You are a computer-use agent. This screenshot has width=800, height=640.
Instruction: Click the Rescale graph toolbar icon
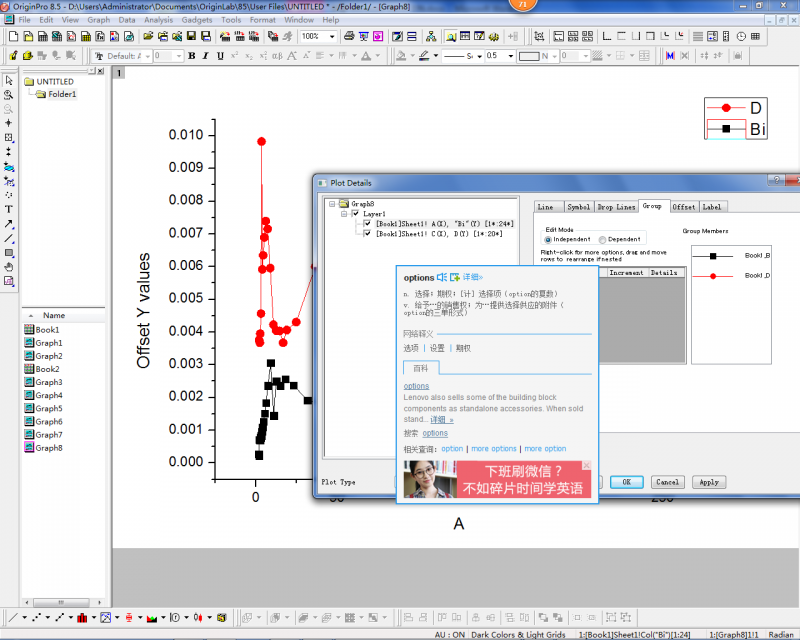click(x=539, y=36)
